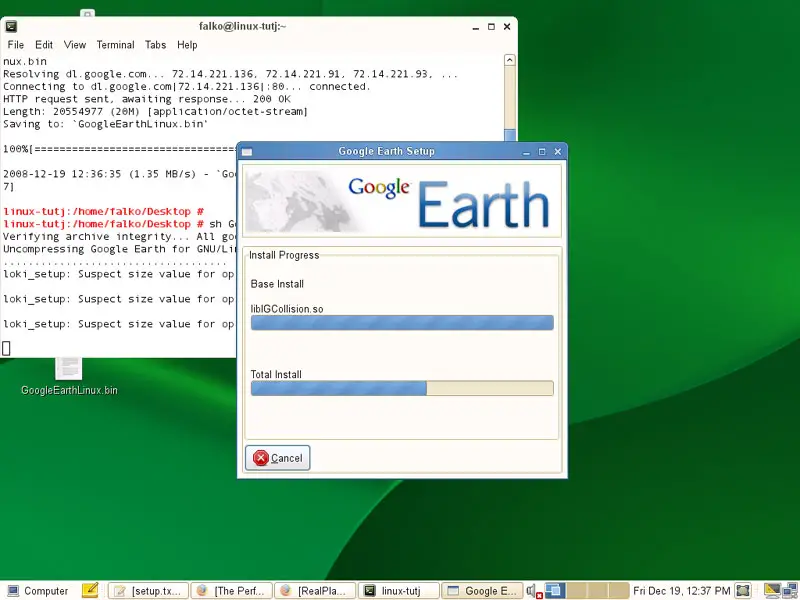Viewport: 800px width, 600px height.
Task: Click the terminal line starting 'Length: 20554977'
Action: 156,111
